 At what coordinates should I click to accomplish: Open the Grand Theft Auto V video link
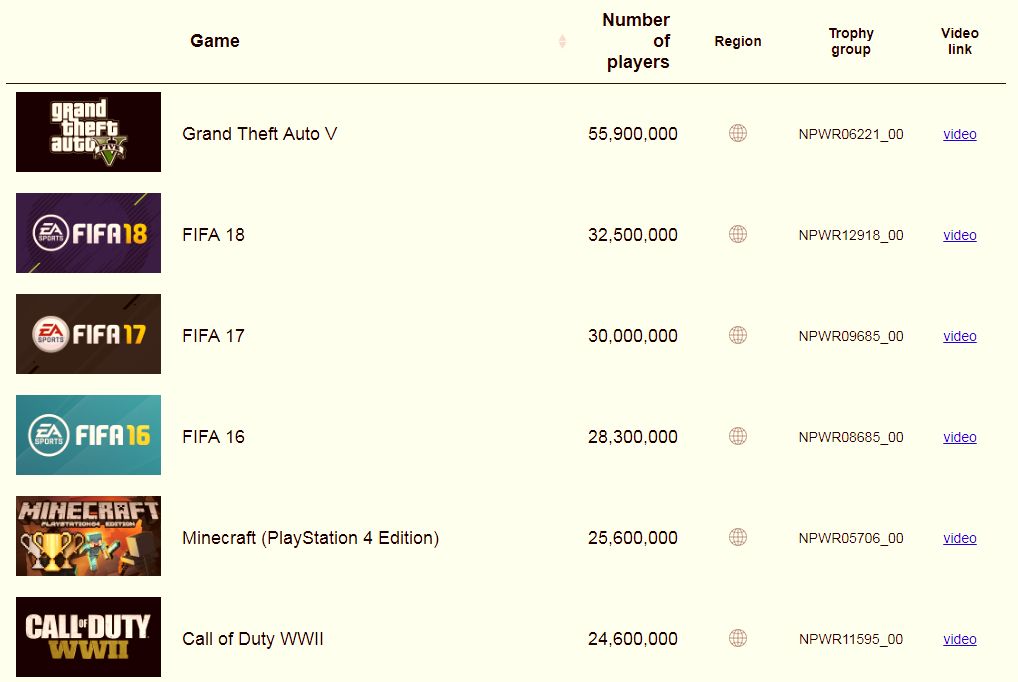(960, 134)
